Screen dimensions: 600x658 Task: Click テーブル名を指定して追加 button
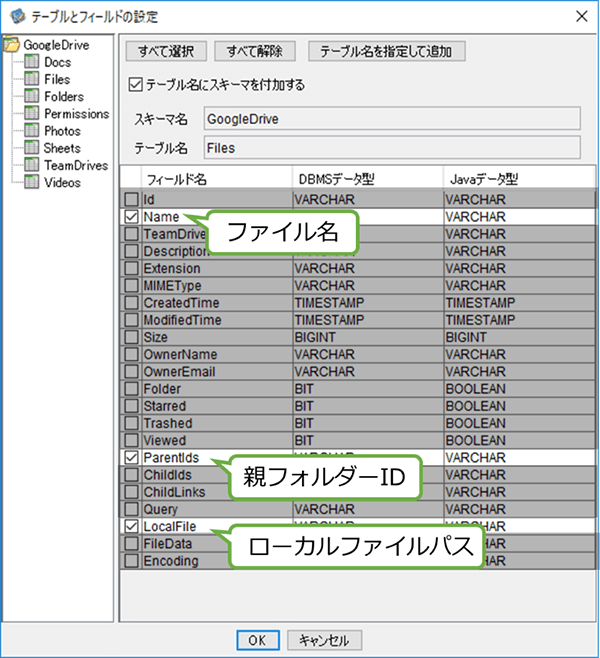pos(386,51)
